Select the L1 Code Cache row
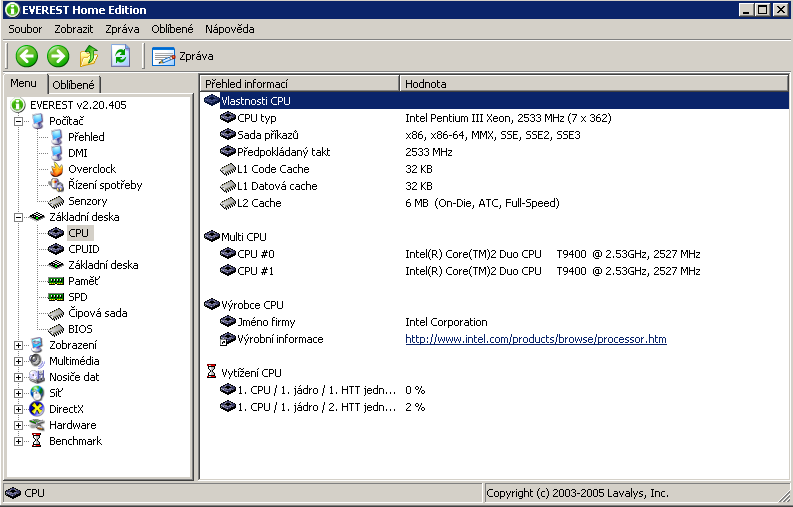793x507 pixels. [495, 169]
